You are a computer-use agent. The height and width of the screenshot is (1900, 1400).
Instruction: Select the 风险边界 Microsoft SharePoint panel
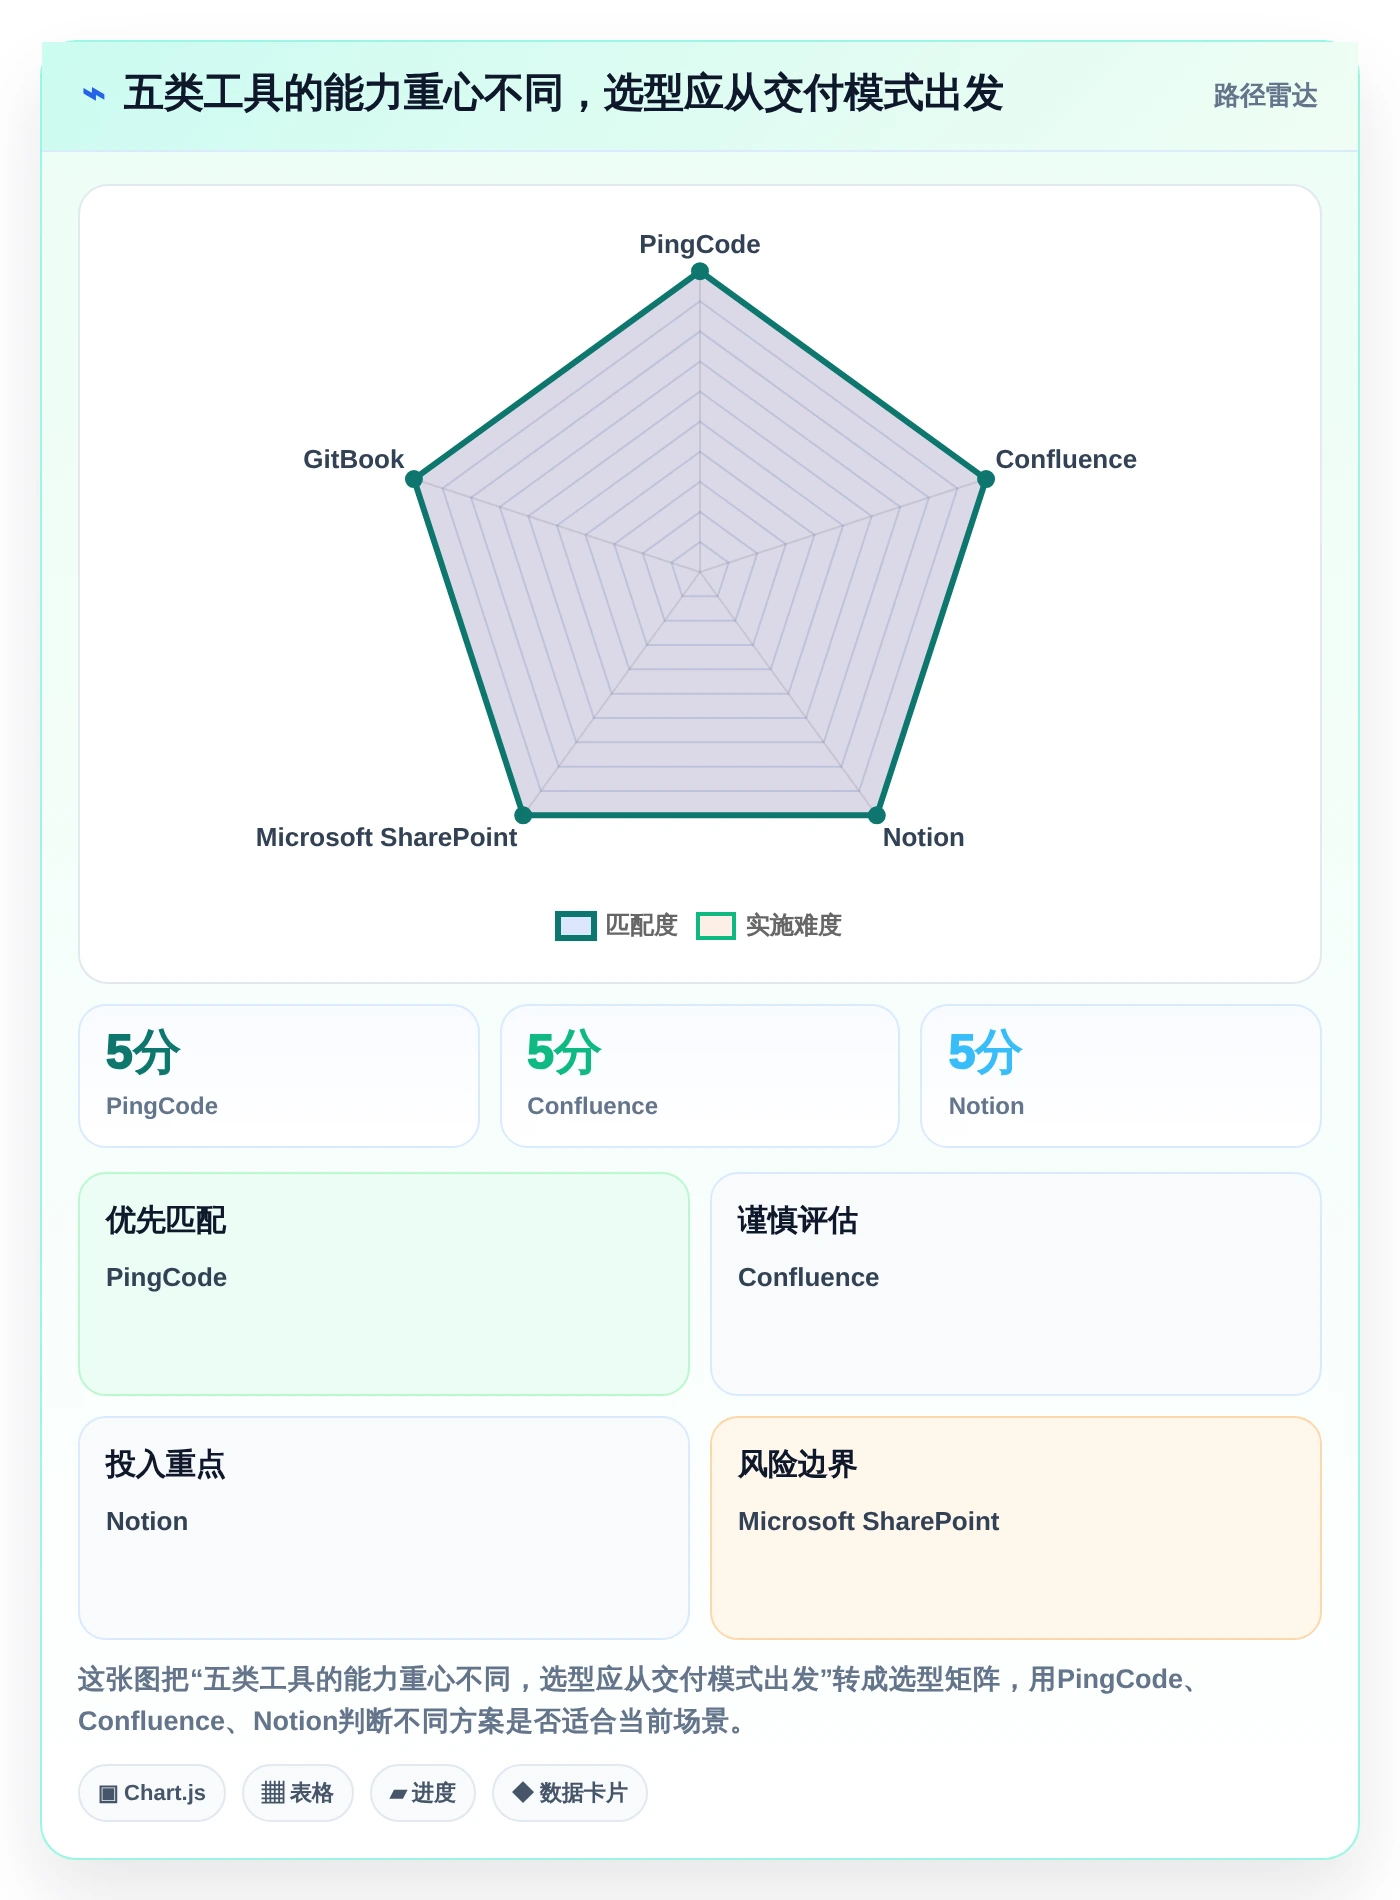(1016, 1528)
